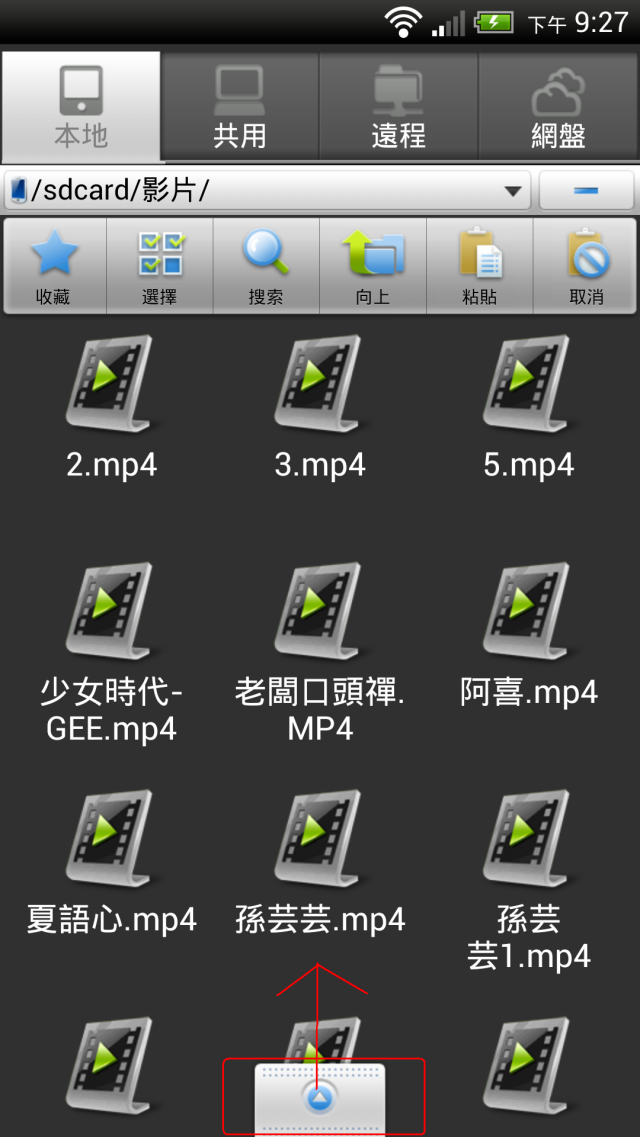640x1138 pixels.
Task: Open the 共用 tab
Action: (x=239, y=106)
